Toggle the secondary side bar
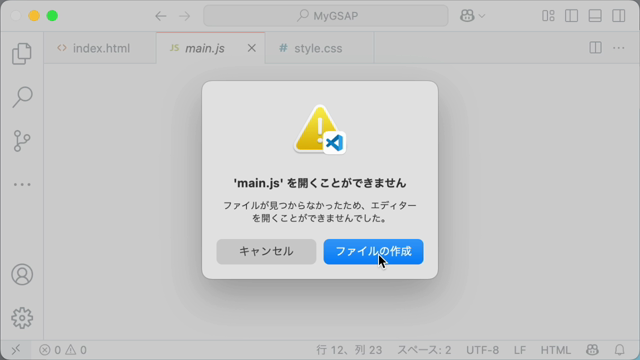This screenshot has height=360, width=640. coord(619,16)
